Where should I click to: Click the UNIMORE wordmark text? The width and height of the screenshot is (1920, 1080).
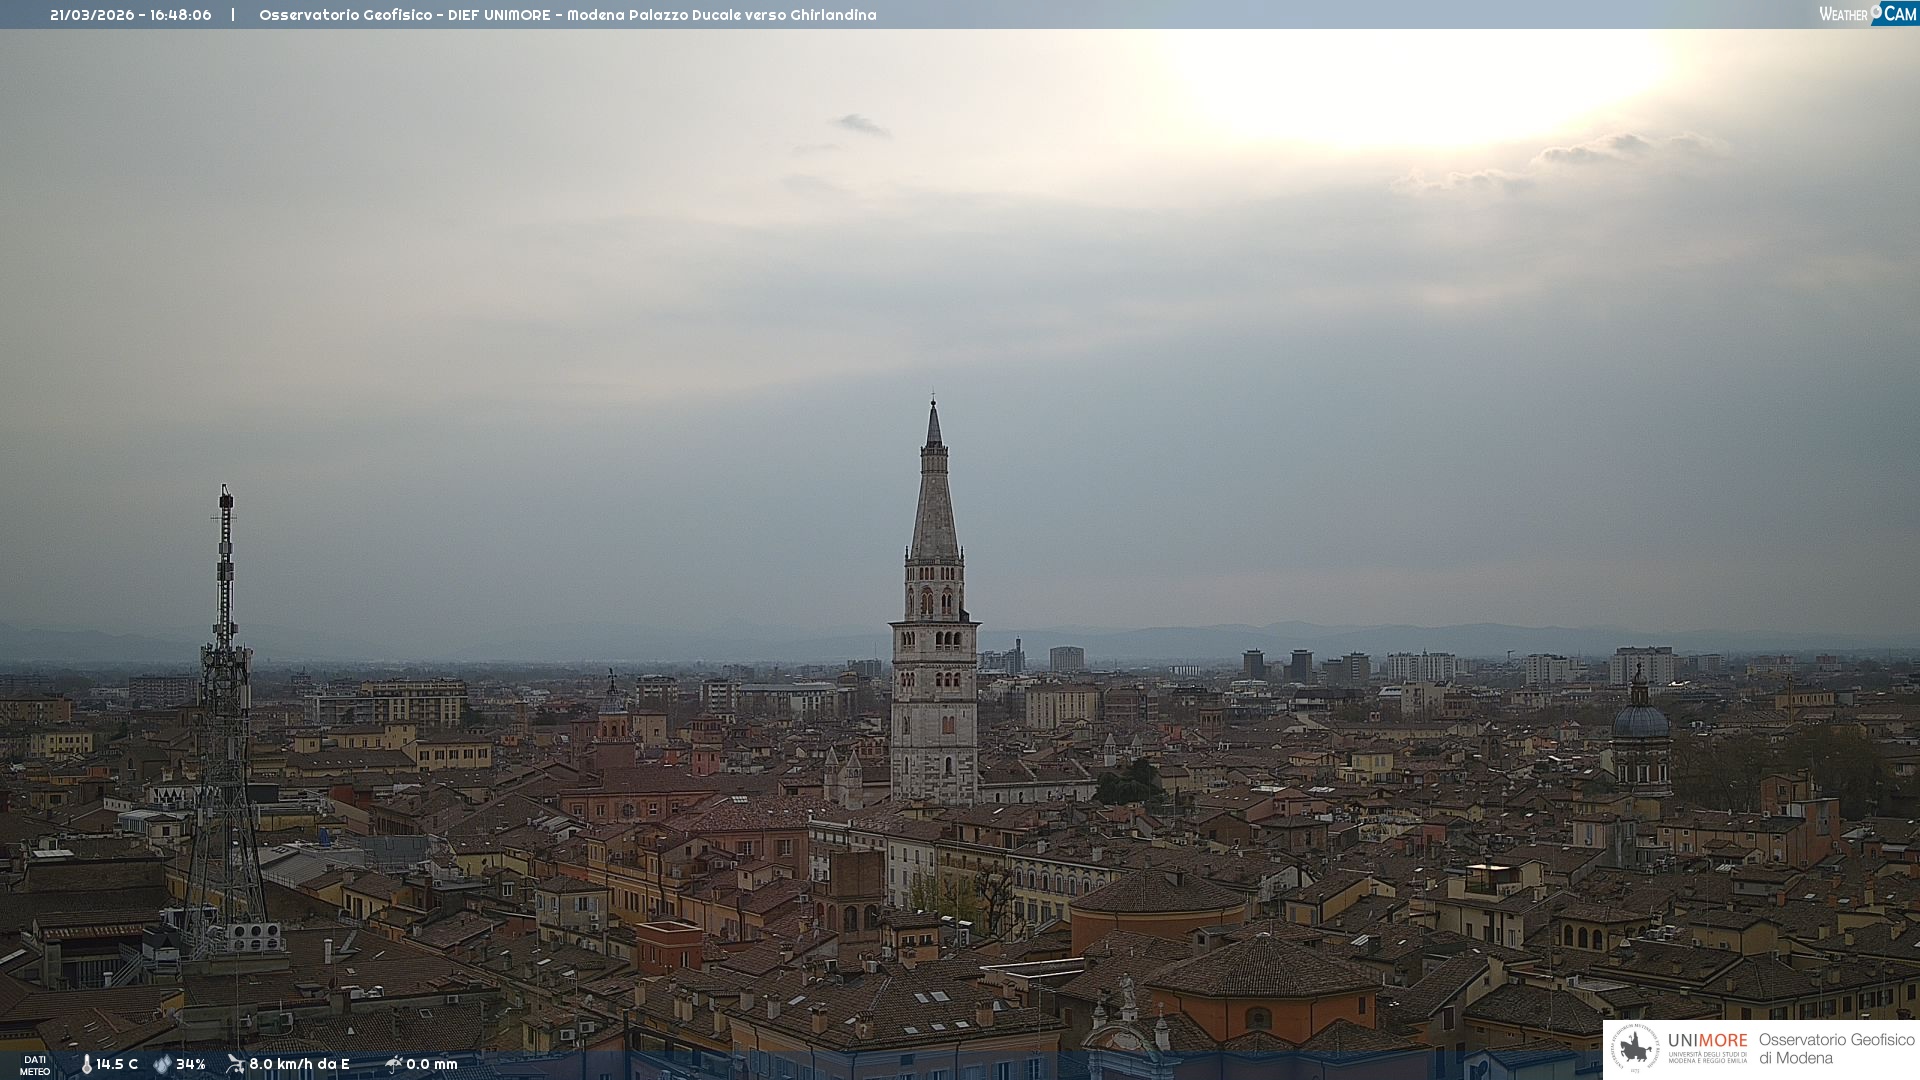pos(1707,1040)
